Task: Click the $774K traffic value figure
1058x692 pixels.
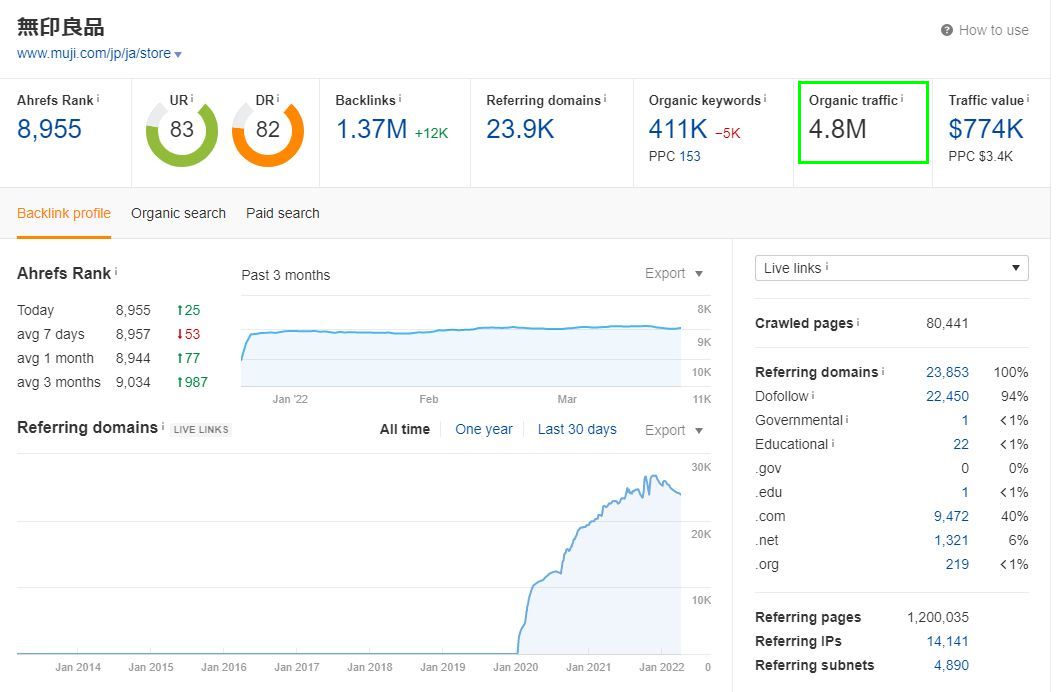Action: click(986, 129)
